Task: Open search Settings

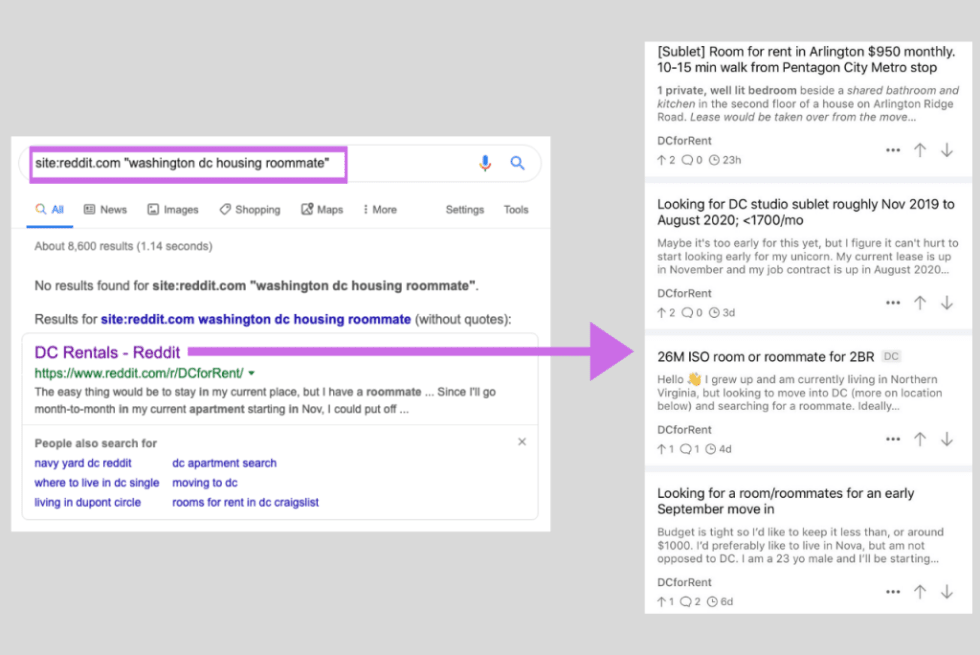Action: [x=464, y=210]
